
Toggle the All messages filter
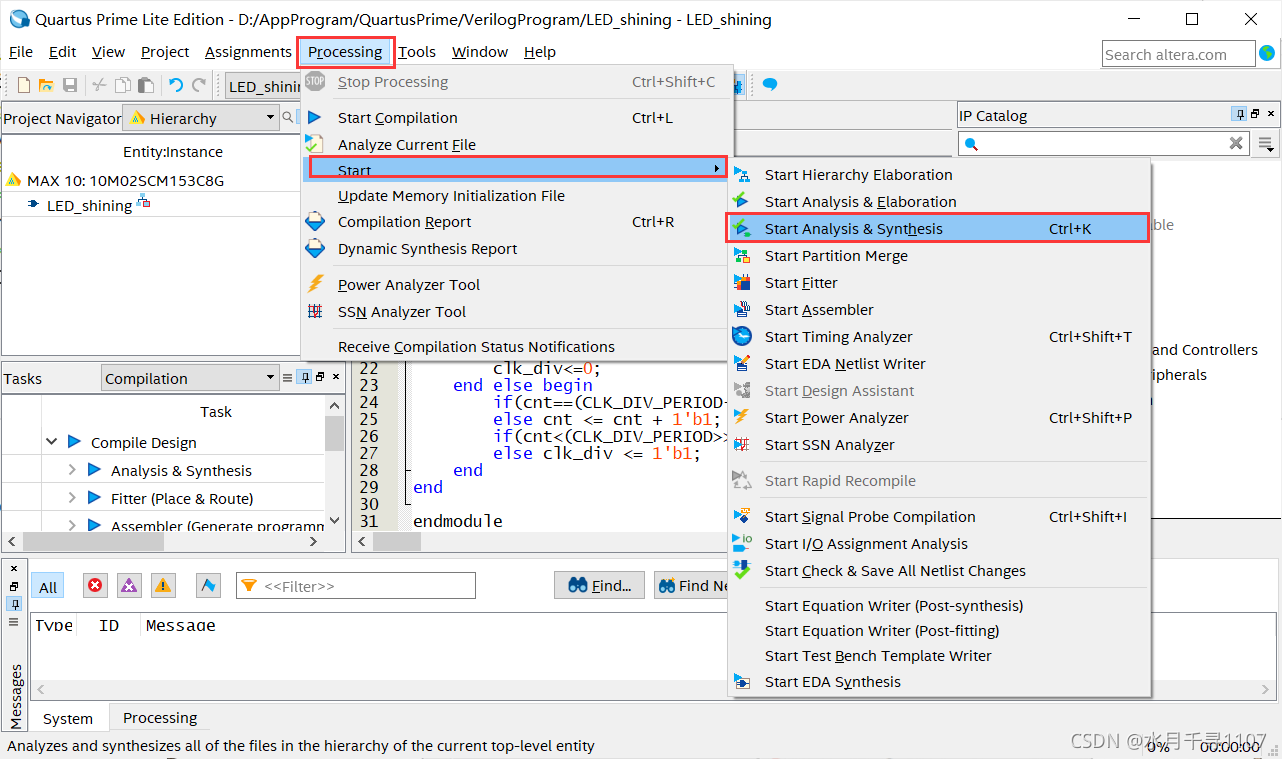click(x=48, y=586)
